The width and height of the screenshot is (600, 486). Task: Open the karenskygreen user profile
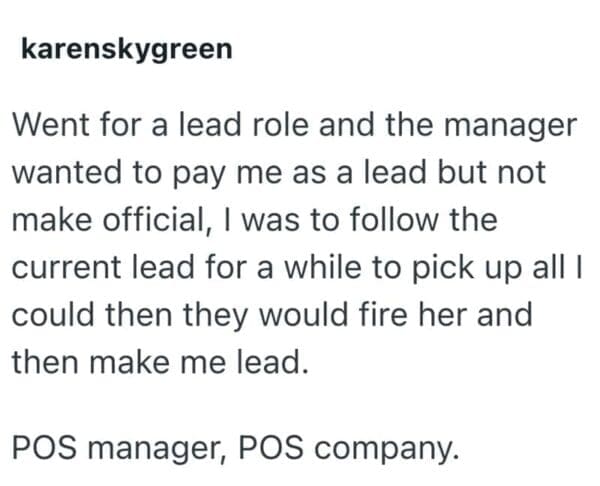click(x=126, y=48)
